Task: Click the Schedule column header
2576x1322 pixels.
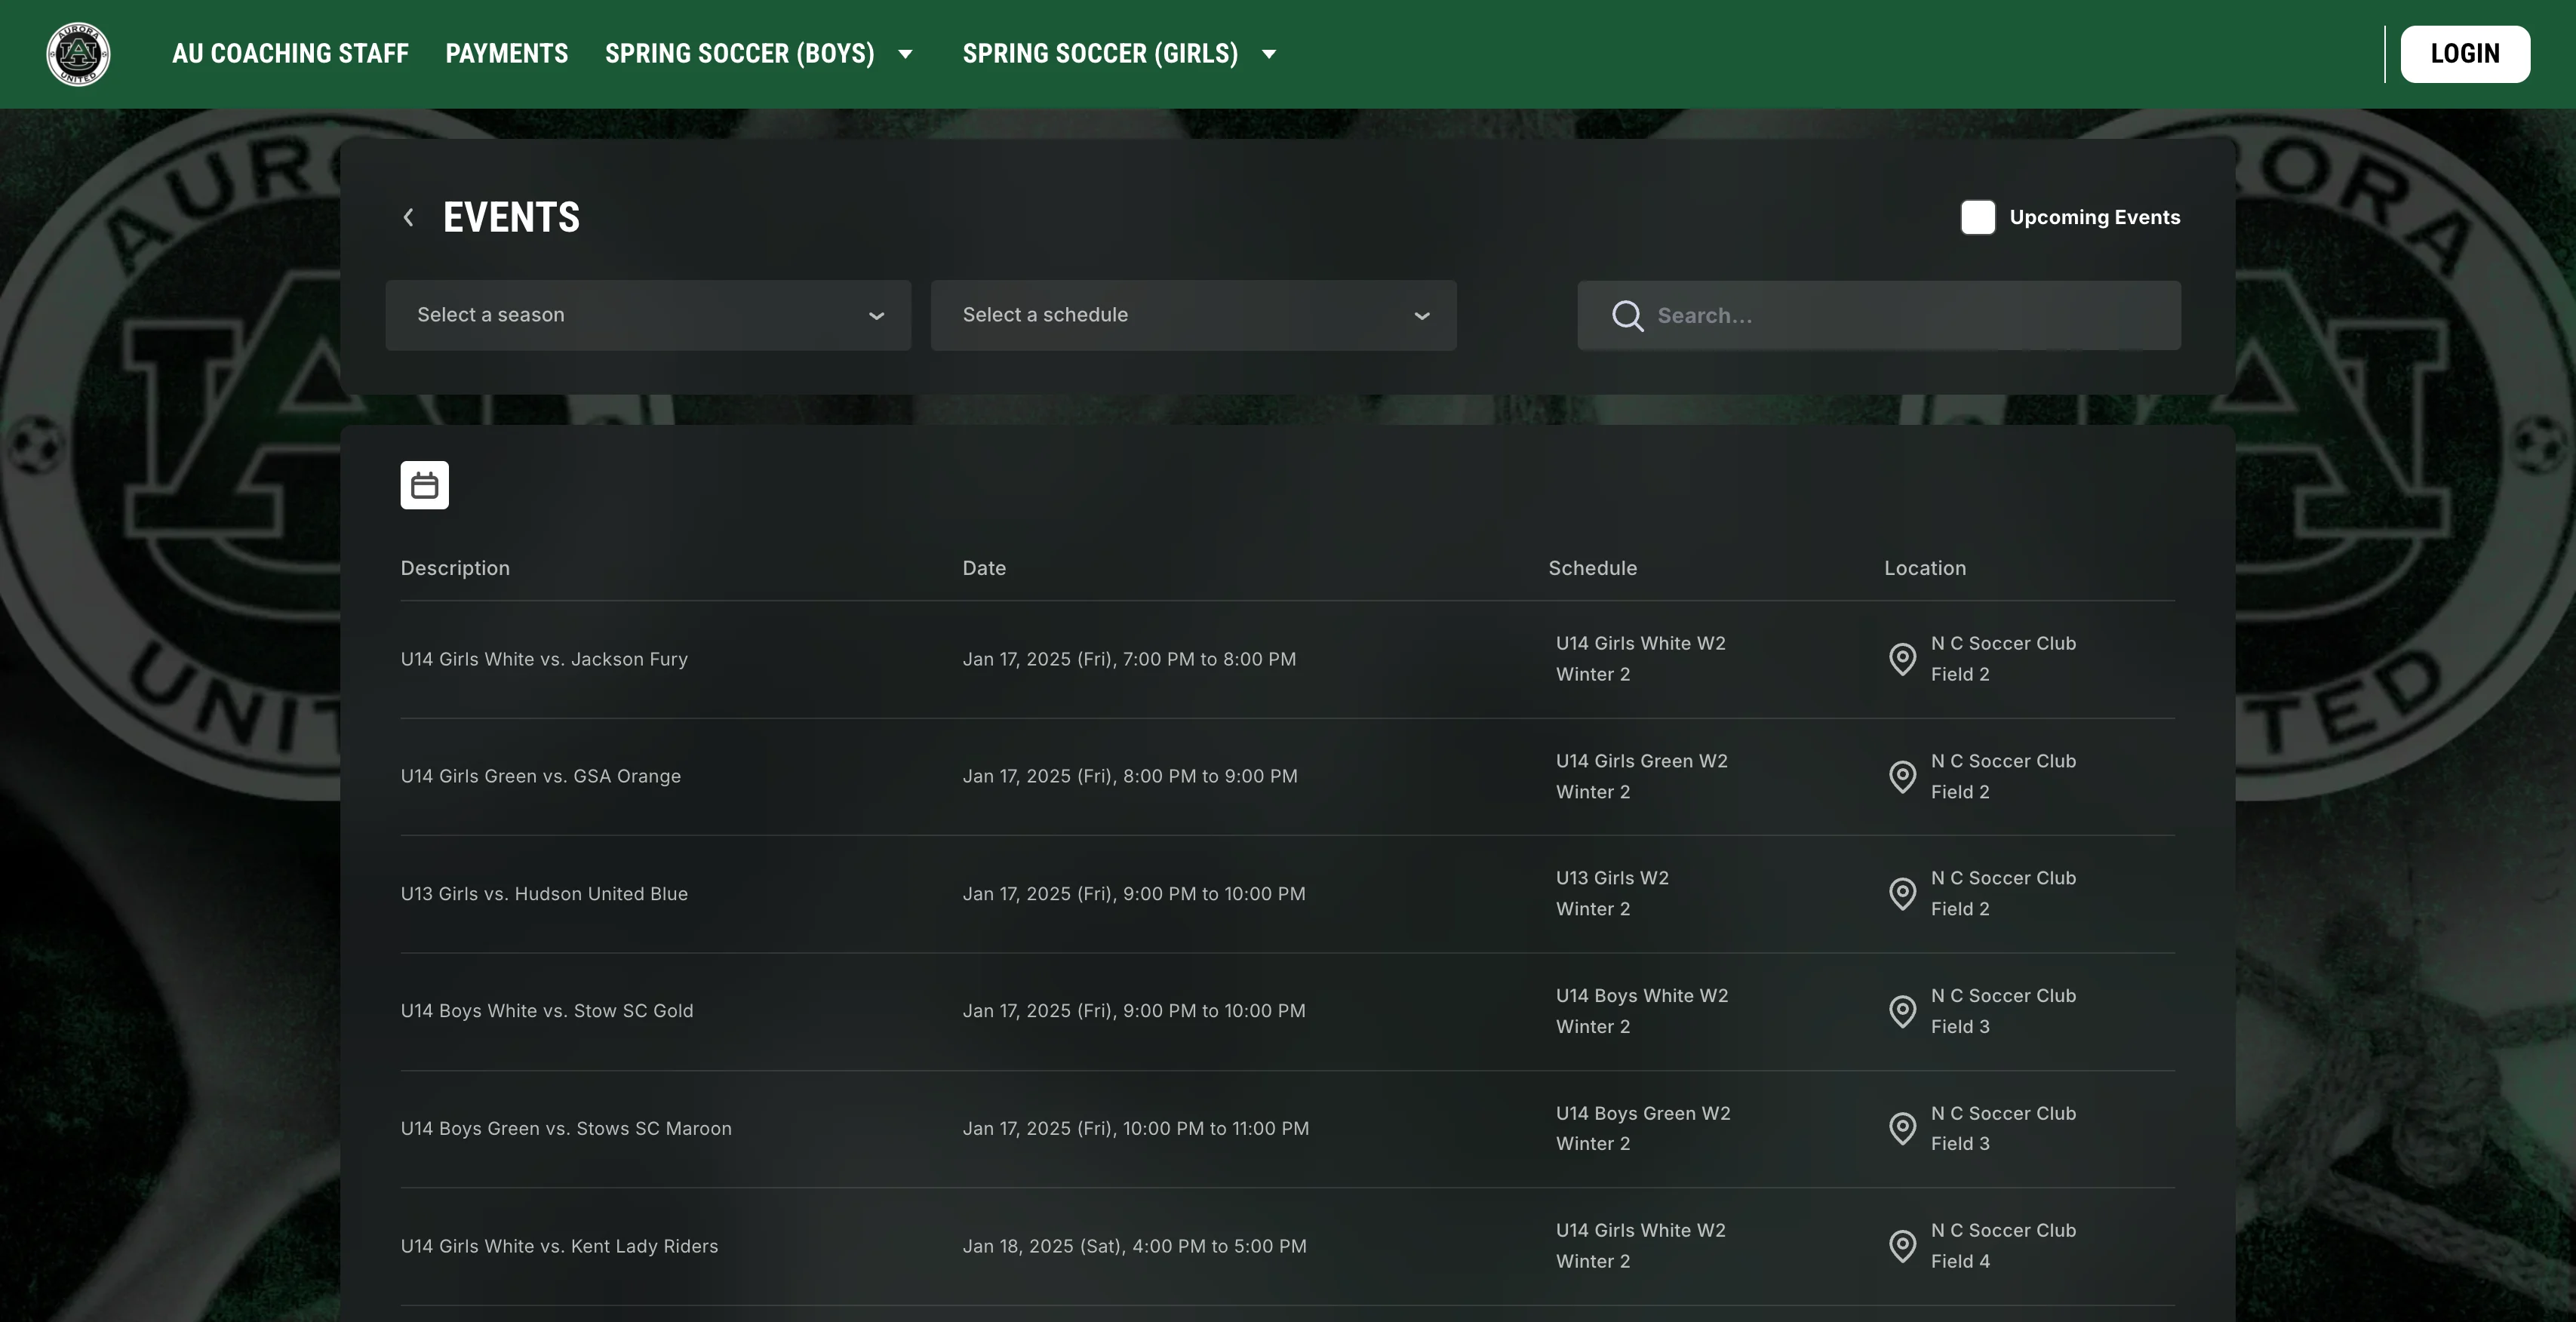Action: coord(1592,568)
